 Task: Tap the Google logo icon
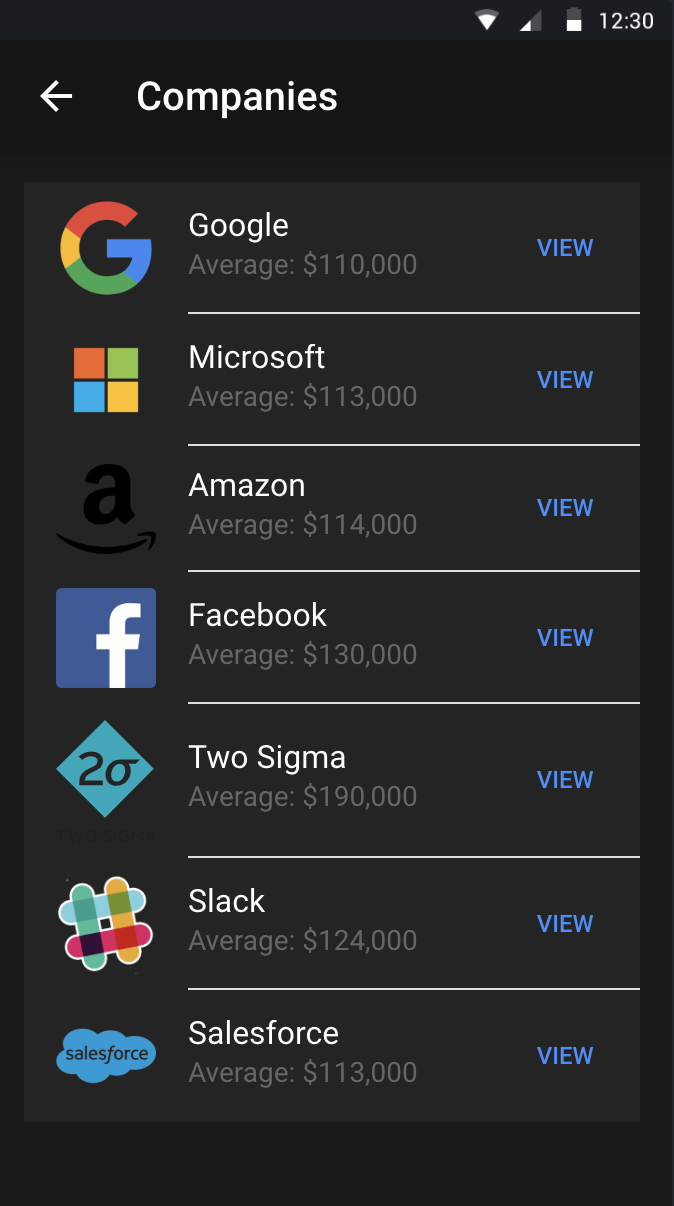pos(106,248)
